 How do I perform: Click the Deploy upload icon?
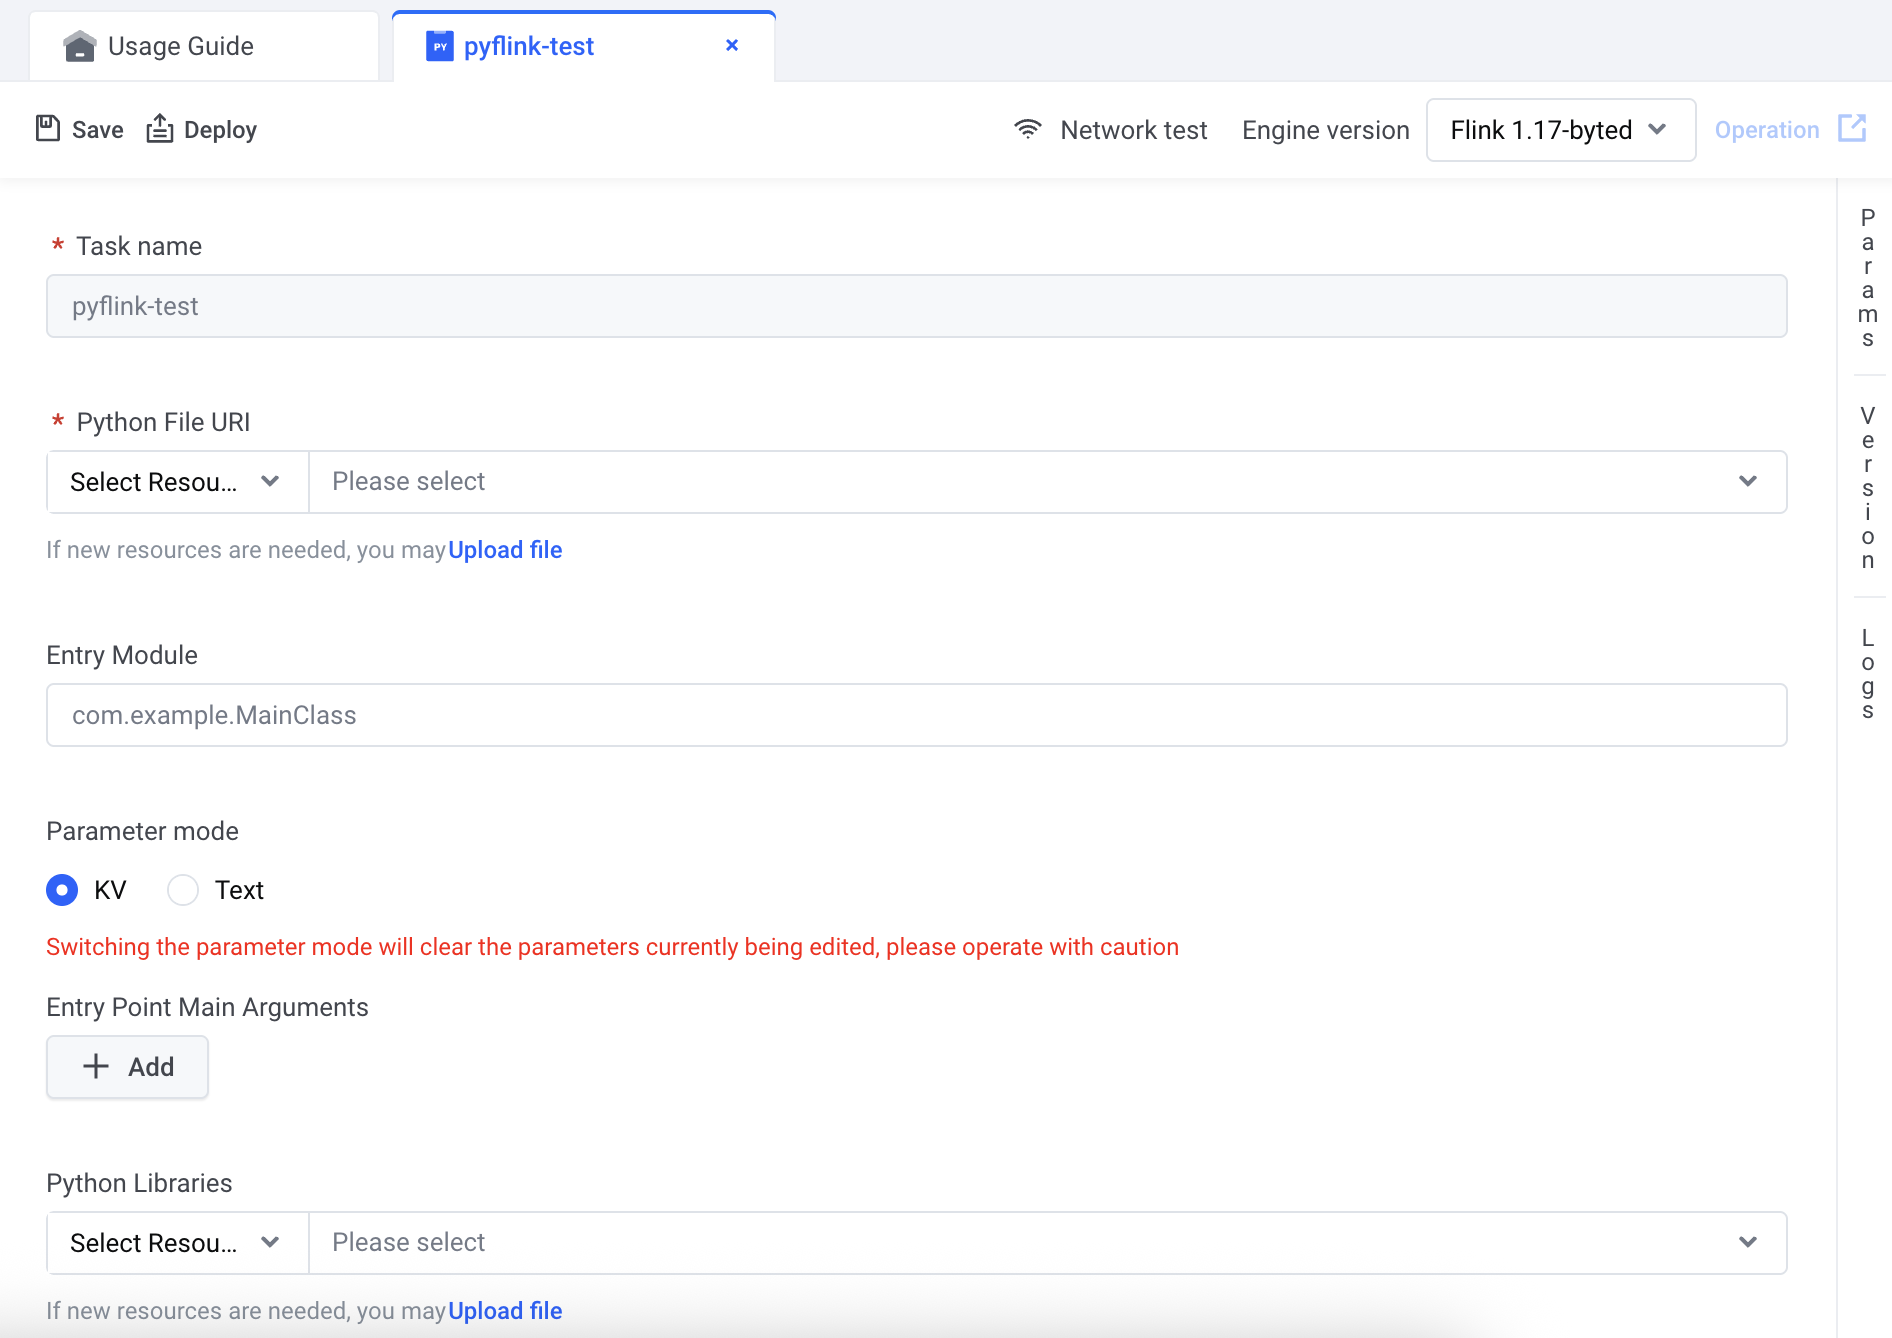click(160, 129)
